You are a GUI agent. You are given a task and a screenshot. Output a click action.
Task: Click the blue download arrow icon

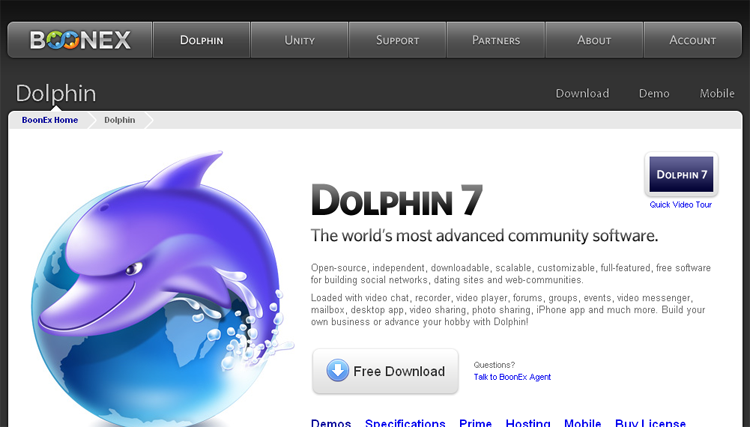pos(337,371)
